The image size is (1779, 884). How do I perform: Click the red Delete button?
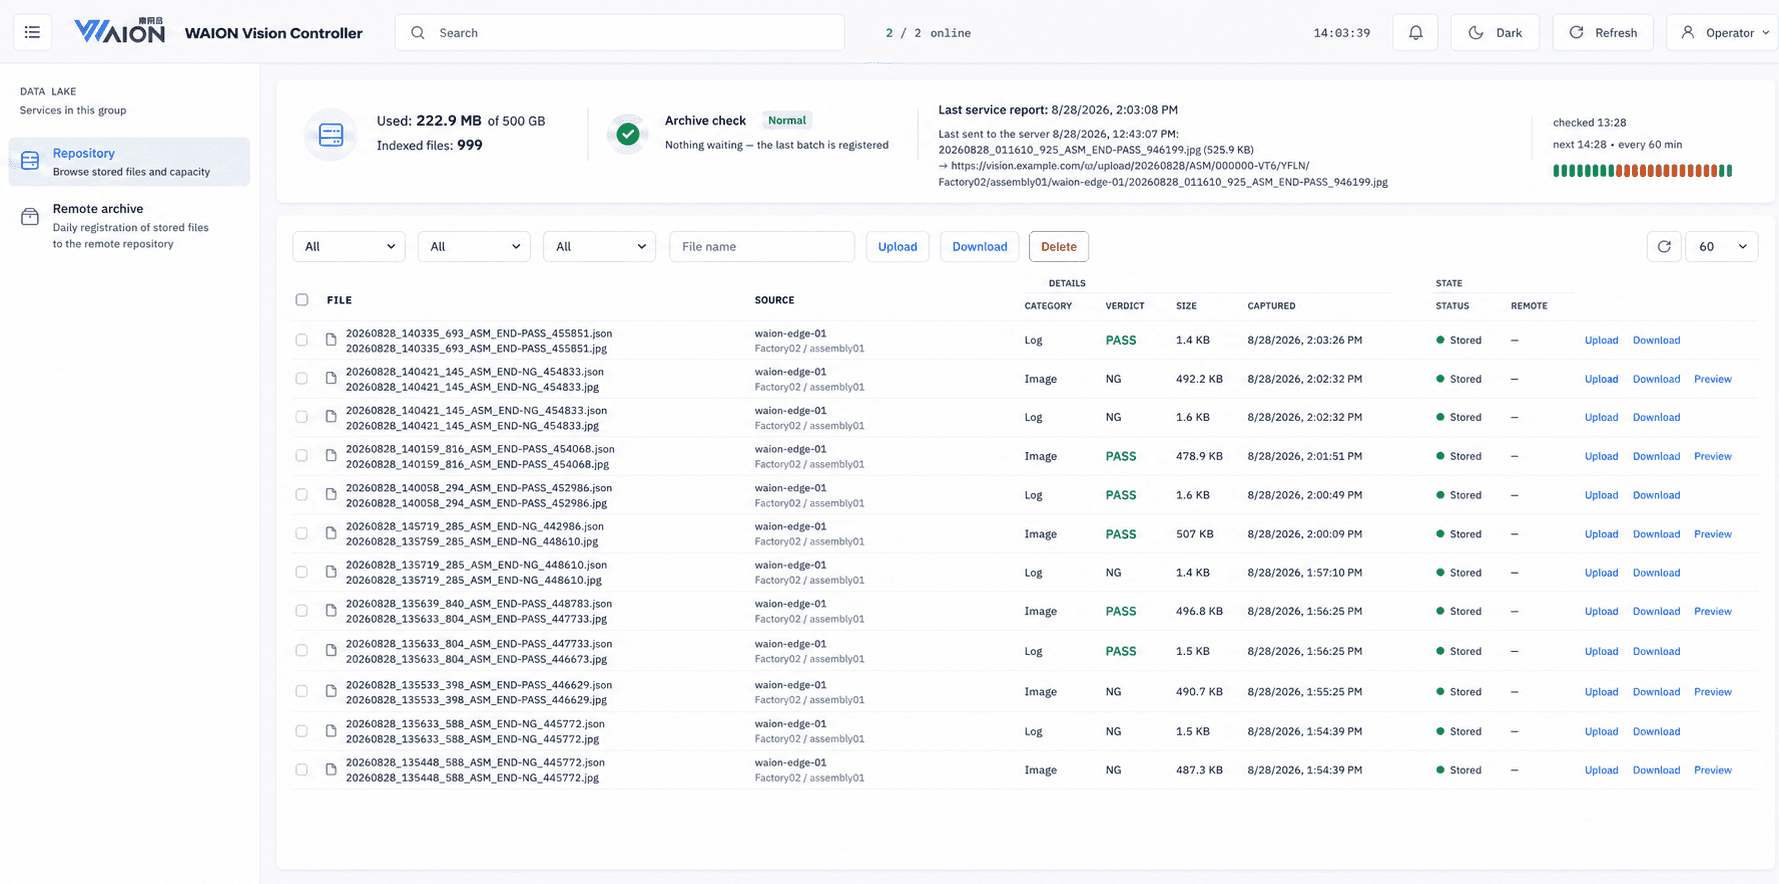pyautogui.click(x=1059, y=247)
